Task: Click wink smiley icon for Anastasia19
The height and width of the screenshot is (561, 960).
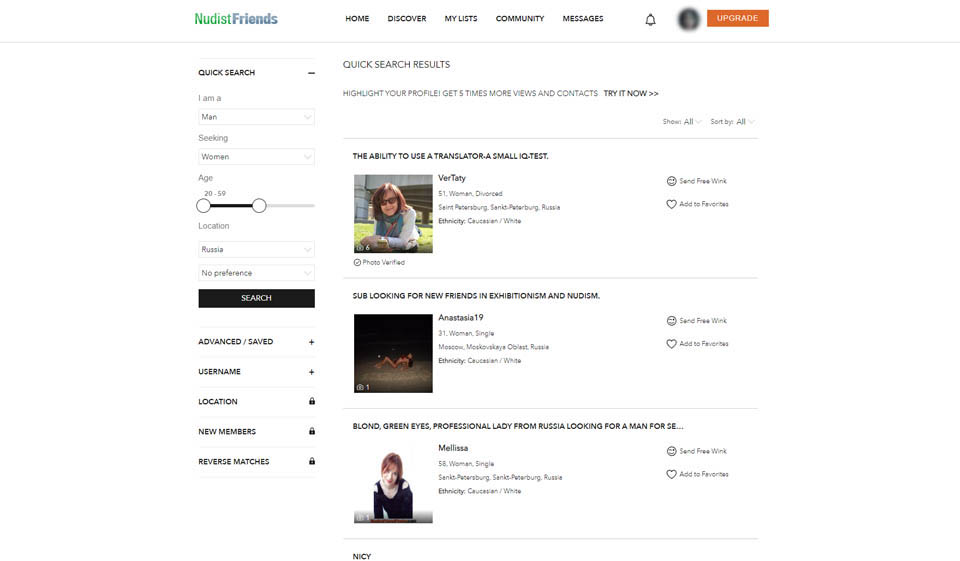Action: pyautogui.click(x=672, y=321)
